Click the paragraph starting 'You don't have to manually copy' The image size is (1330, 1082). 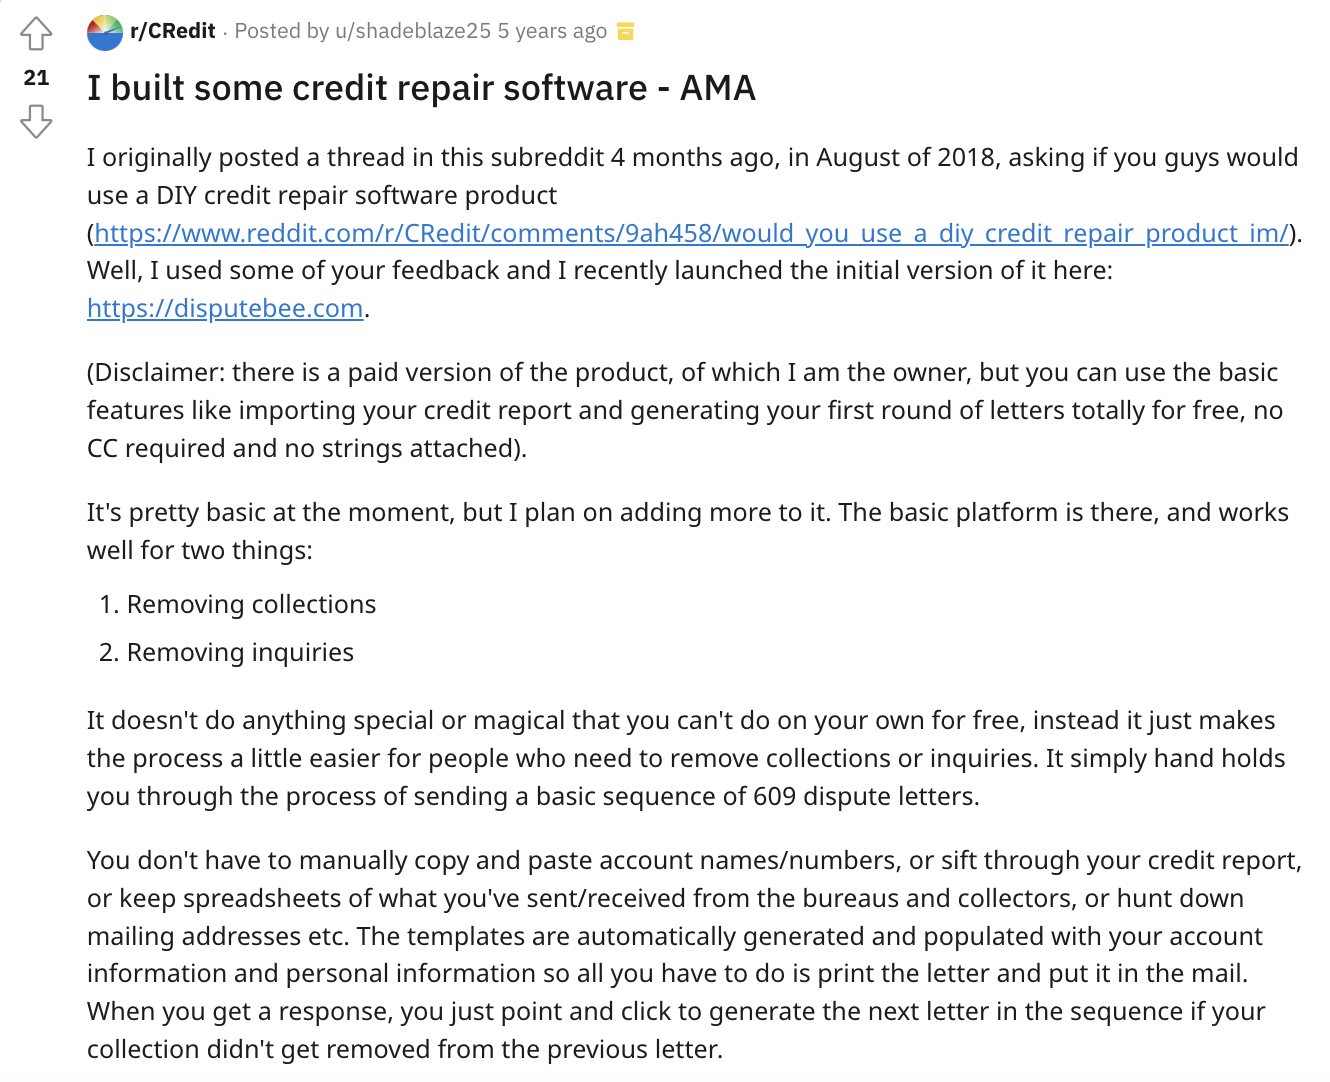coord(694,955)
